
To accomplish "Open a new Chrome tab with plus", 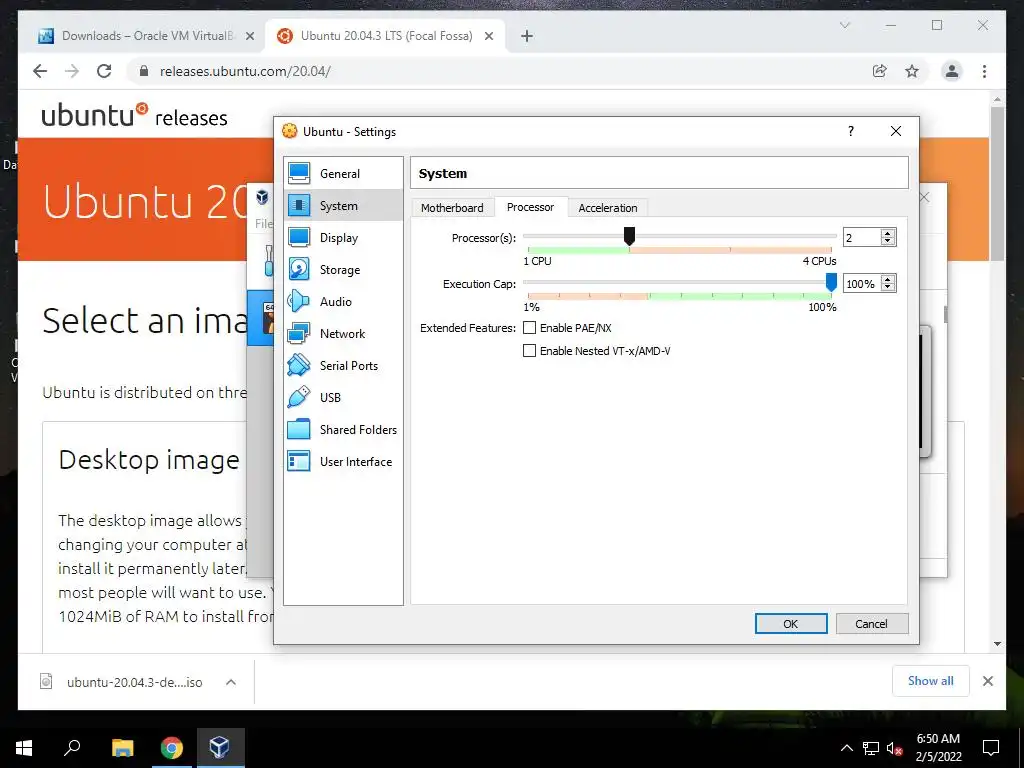I will click(x=527, y=36).
